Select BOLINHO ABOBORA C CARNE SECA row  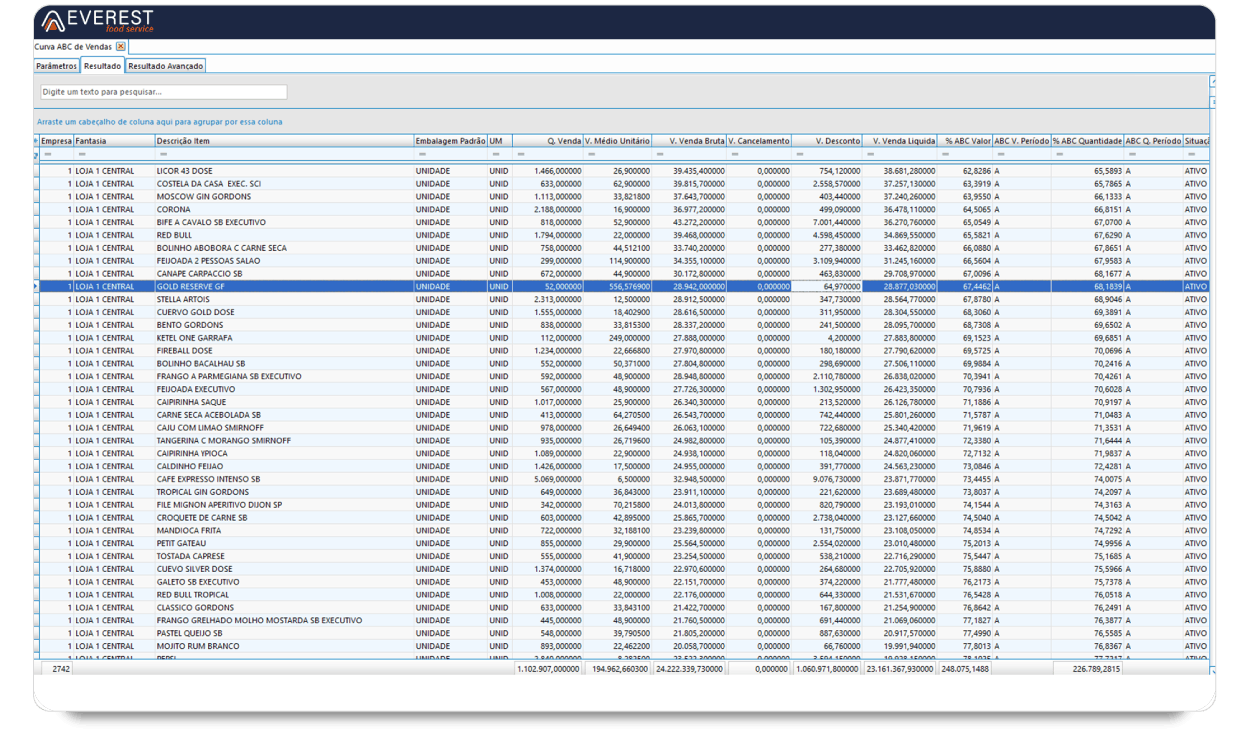(624, 248)
